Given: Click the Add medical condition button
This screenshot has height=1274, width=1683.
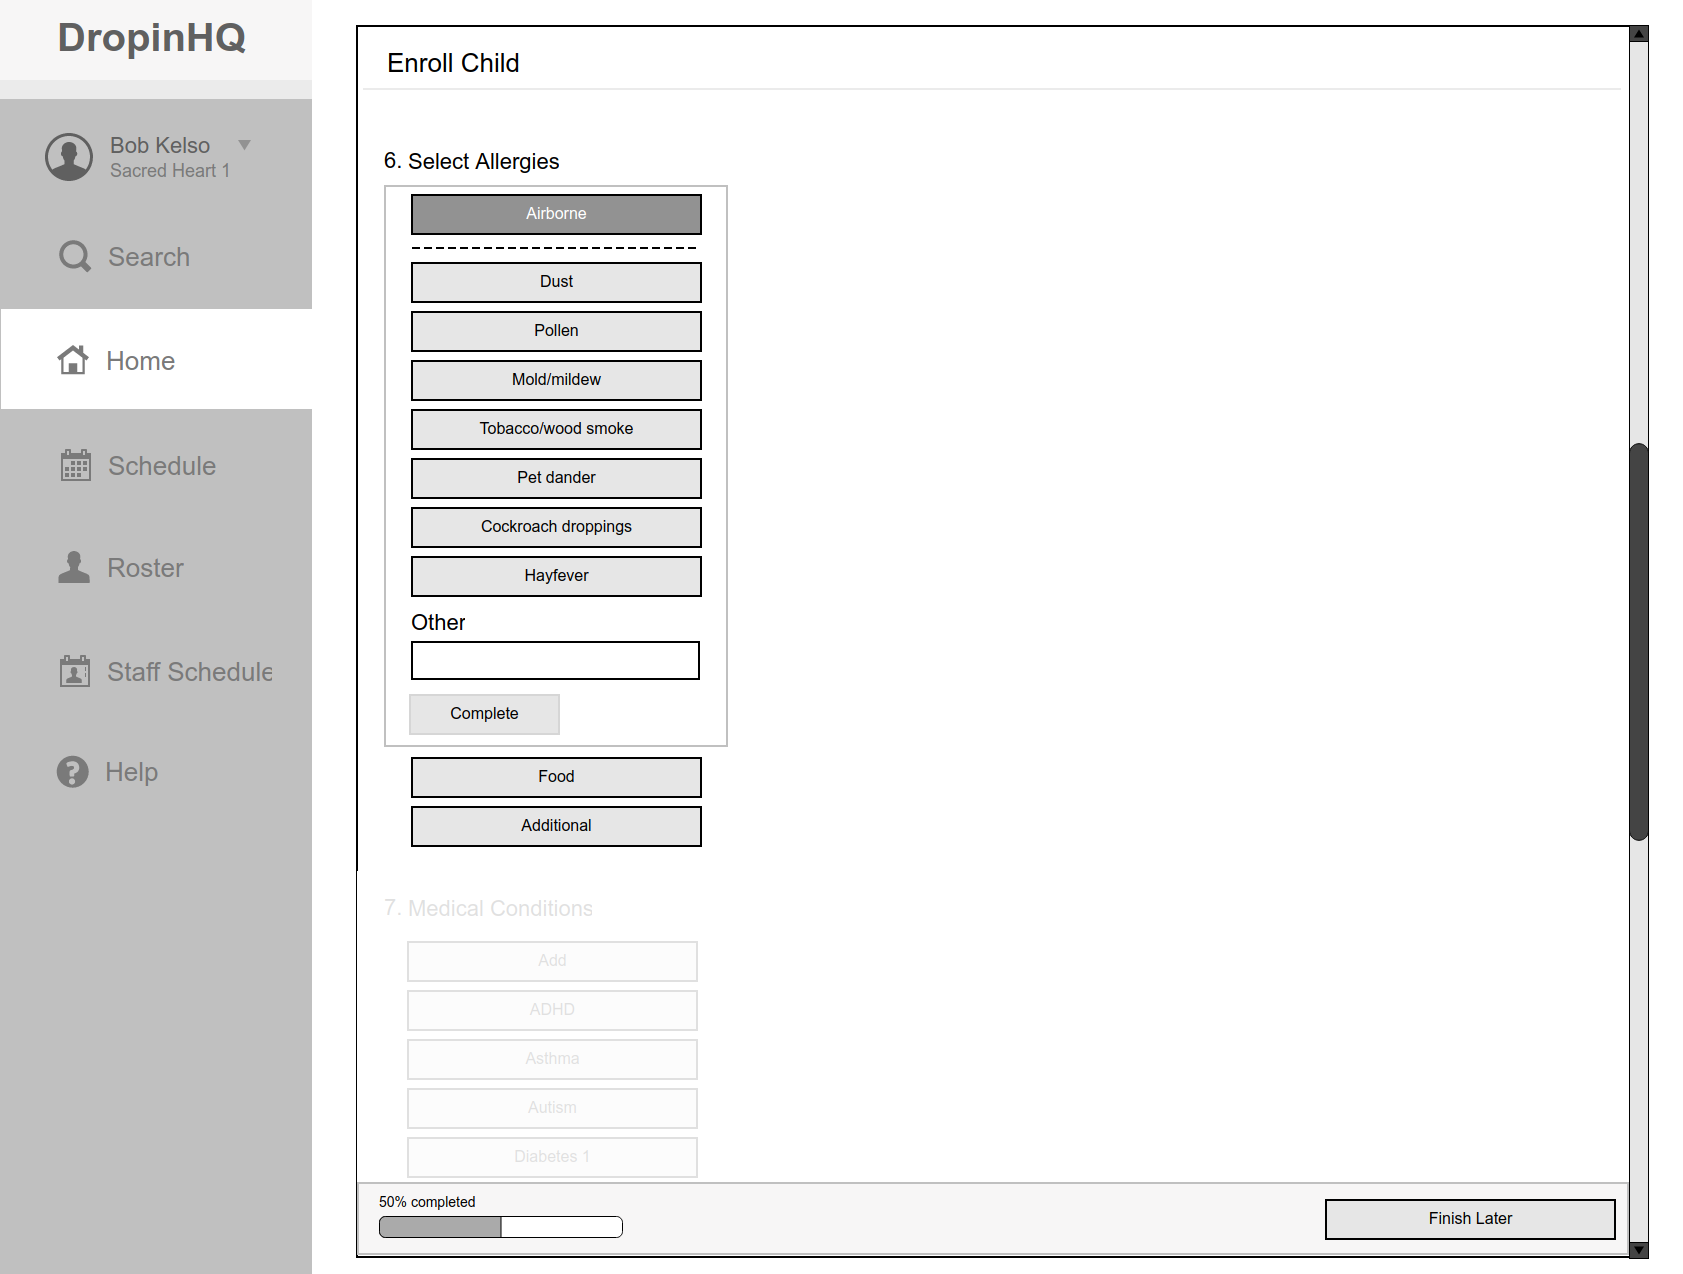Looking at the screenshot, I should pos(552,961).
